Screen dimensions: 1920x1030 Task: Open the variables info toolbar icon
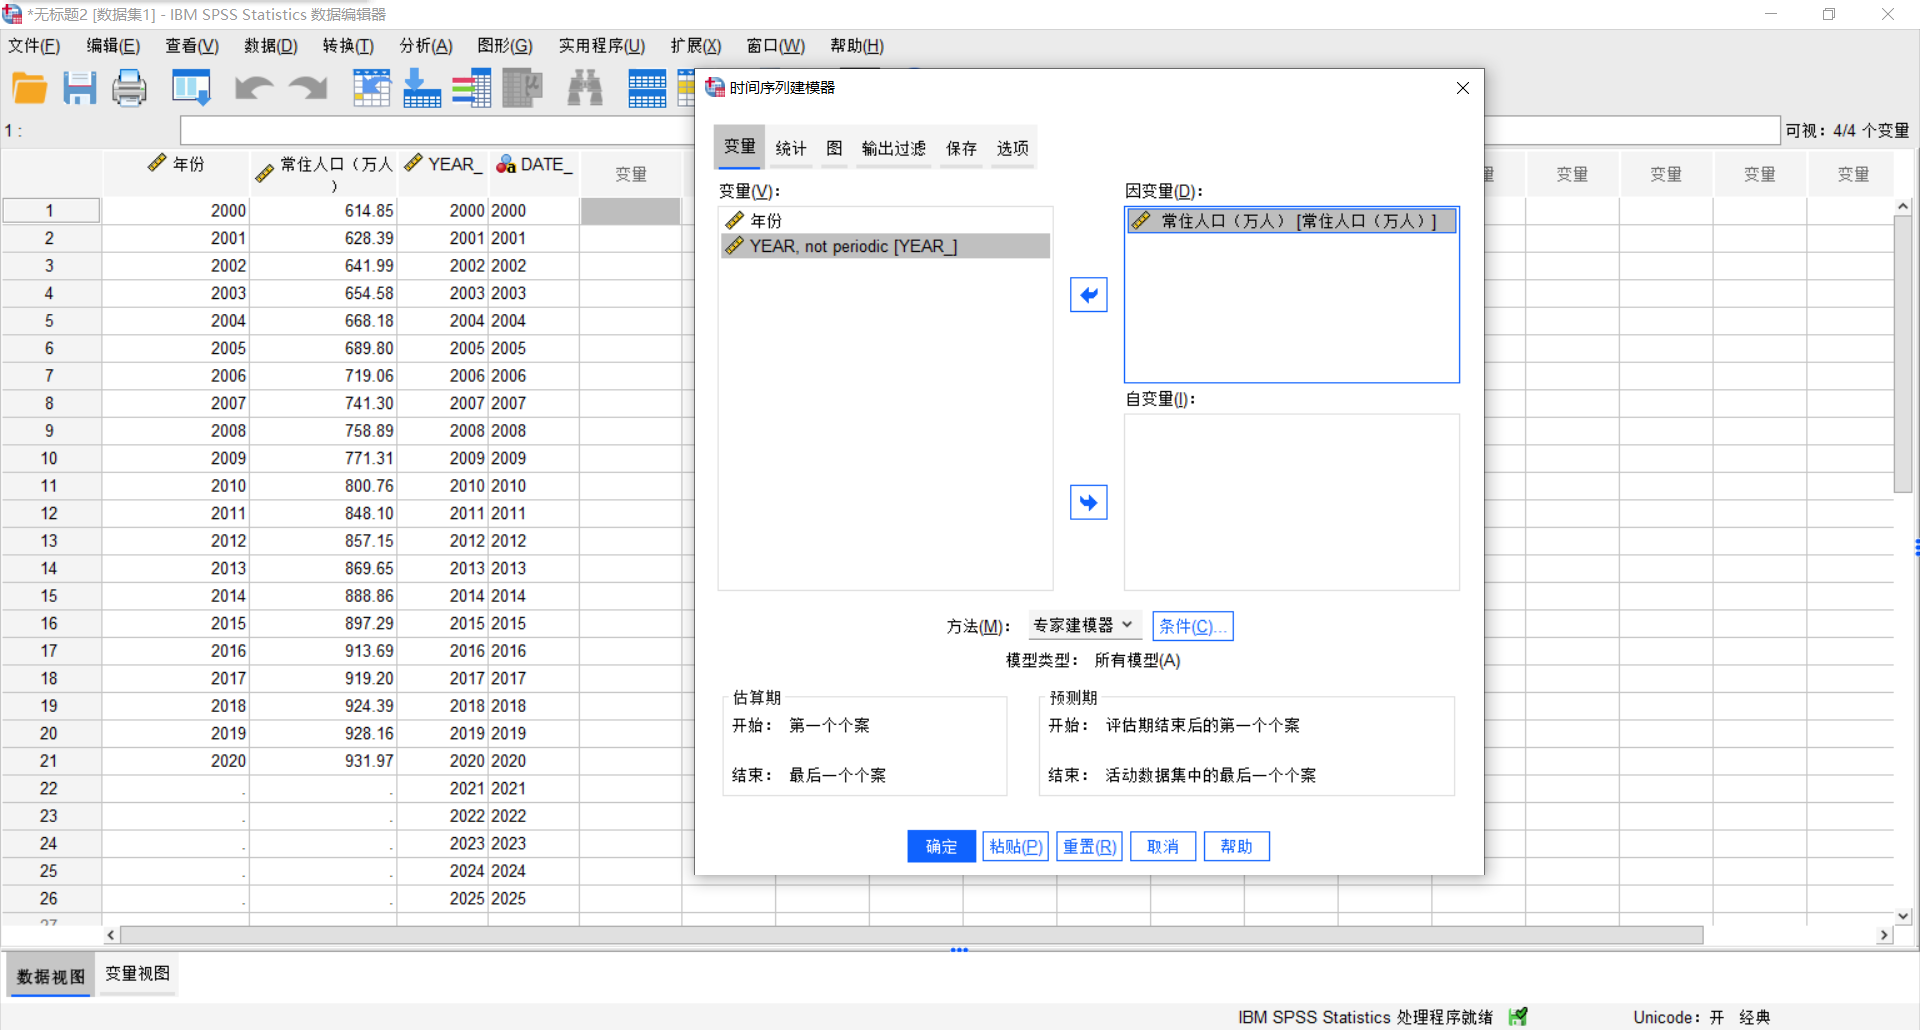(x=471, y=89)
